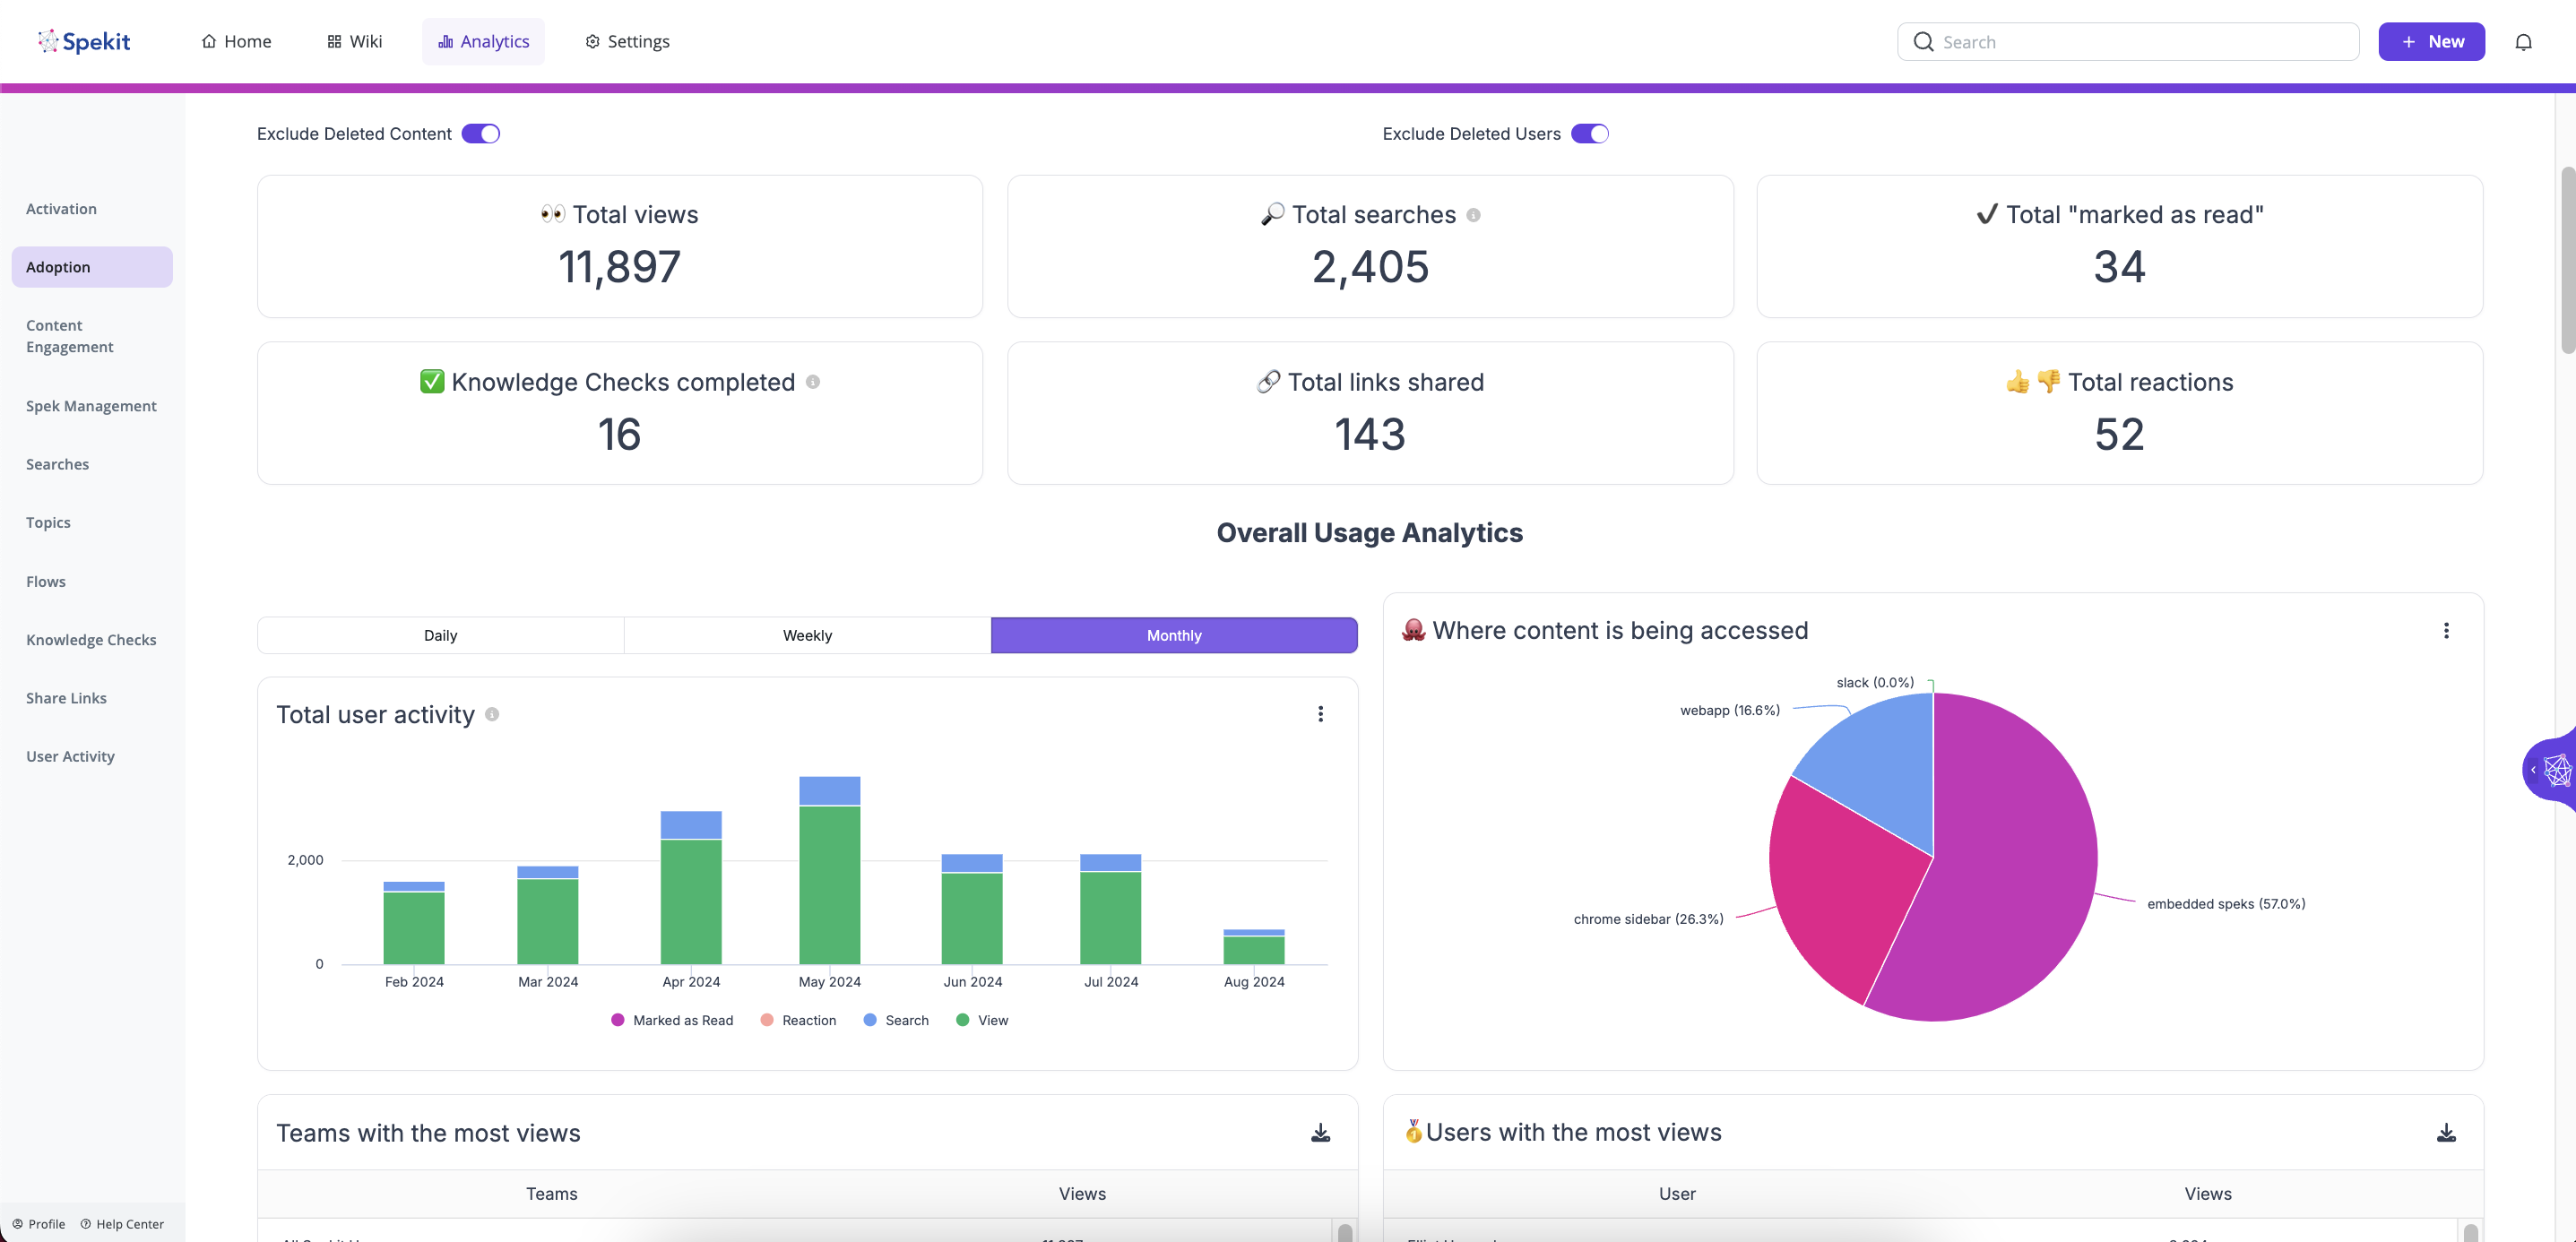The height and width of the screenshot is (1242, 2576).
Task: Click info icon next to Total user activity
Action: pos(492,714)
